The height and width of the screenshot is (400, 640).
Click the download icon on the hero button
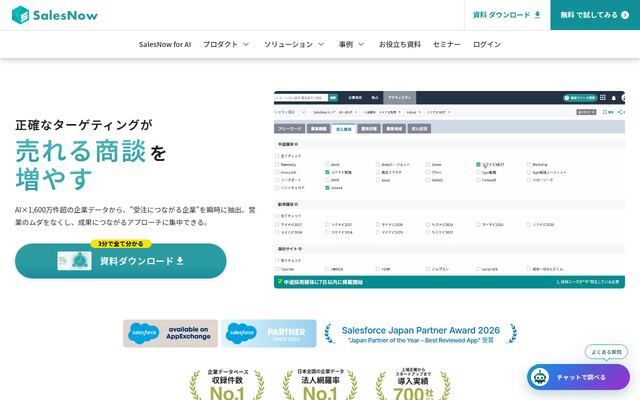tap(180, 261)
